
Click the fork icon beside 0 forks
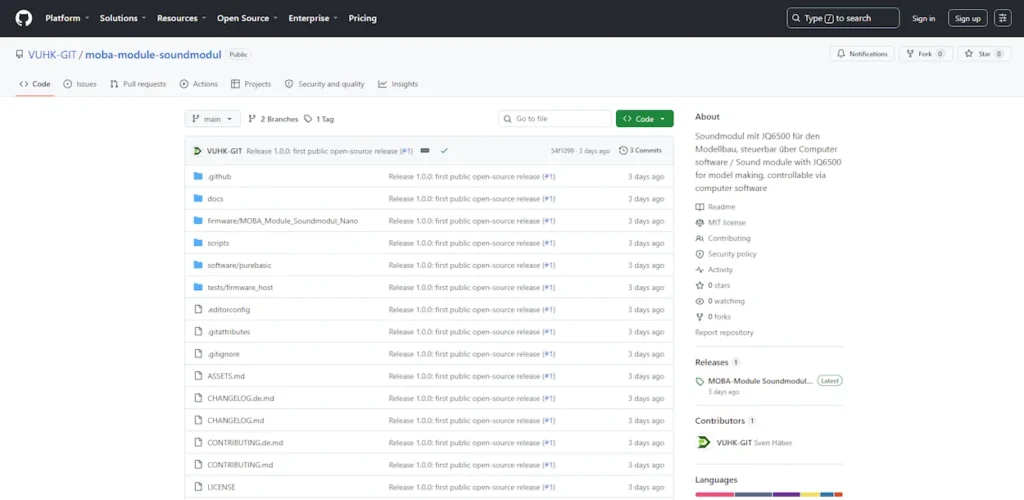(x=699, y=317)
